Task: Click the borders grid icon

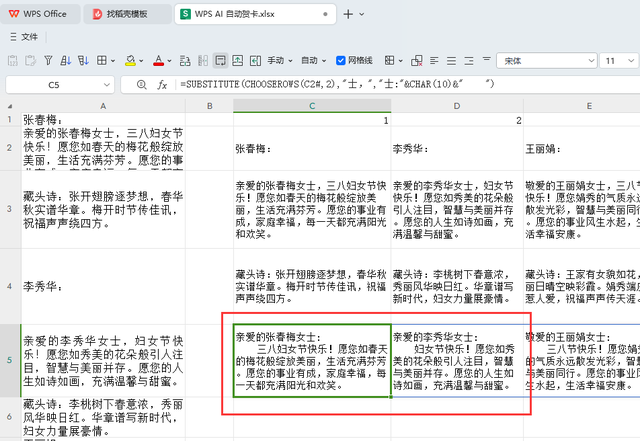Action: (x=102, y=61)
